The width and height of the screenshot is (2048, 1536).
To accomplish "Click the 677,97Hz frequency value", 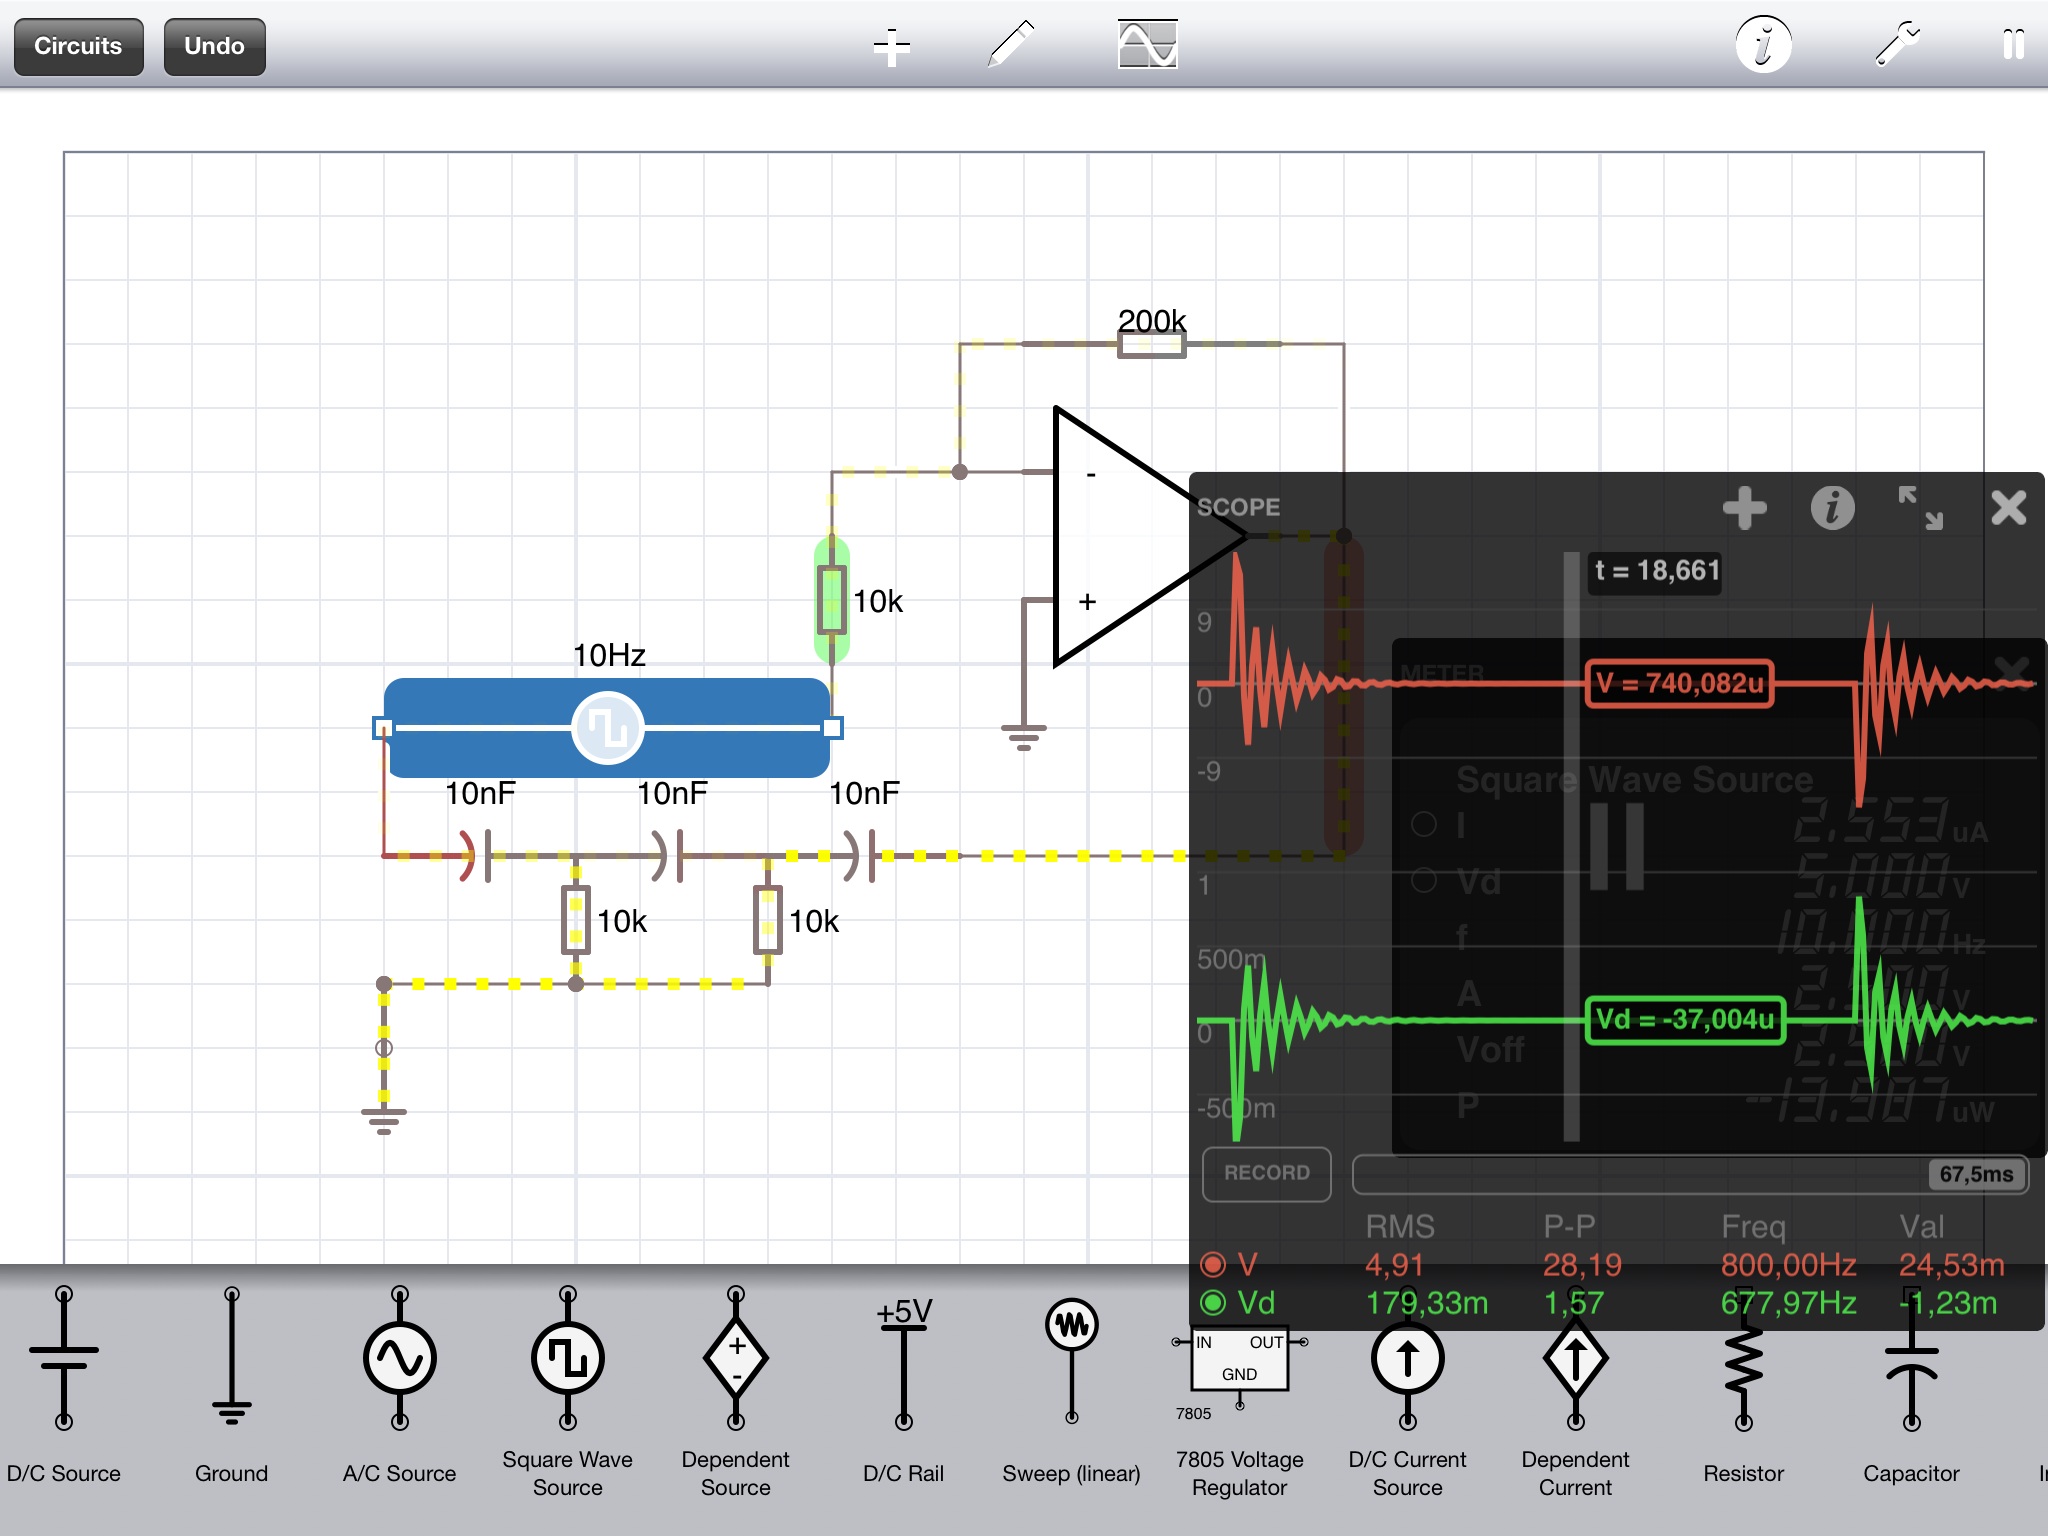I will (1788, 1303).
